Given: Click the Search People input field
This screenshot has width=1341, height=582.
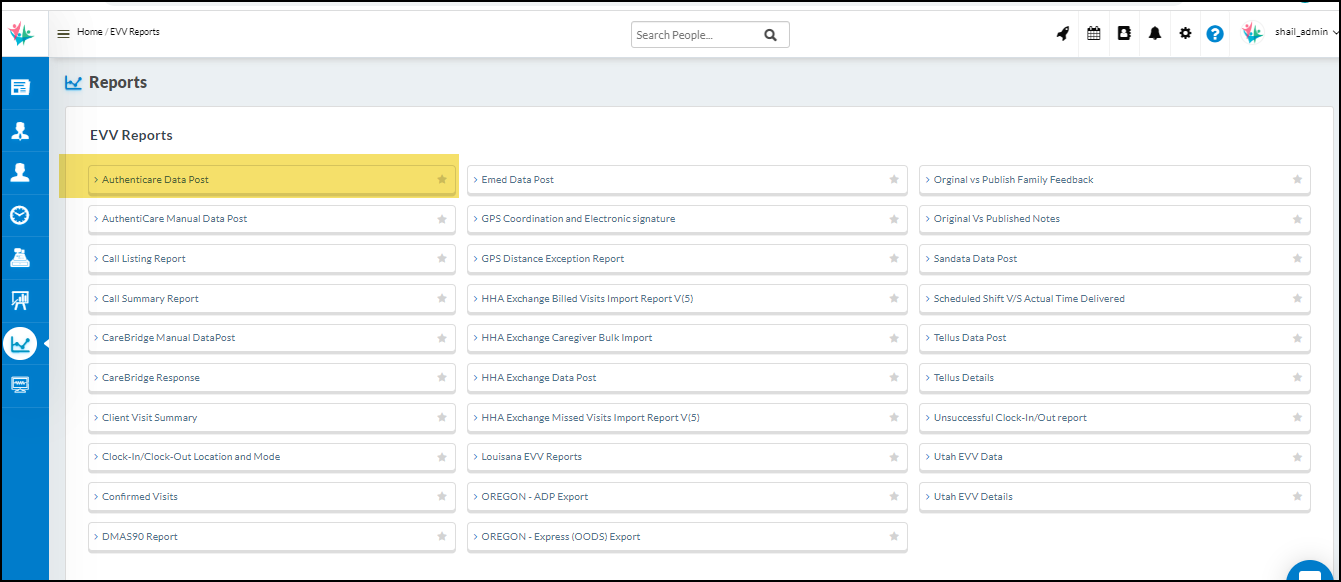Looking at the screenshot, I should click(x=695, y=35).
